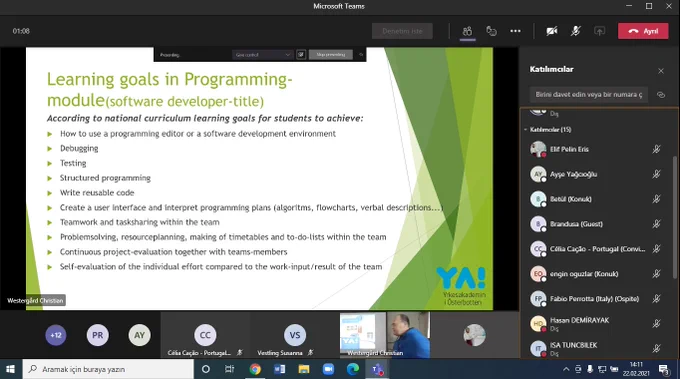Click muted mic icon for Brandusa (Guest)
The image size is (680, 379).
point(656,224)
